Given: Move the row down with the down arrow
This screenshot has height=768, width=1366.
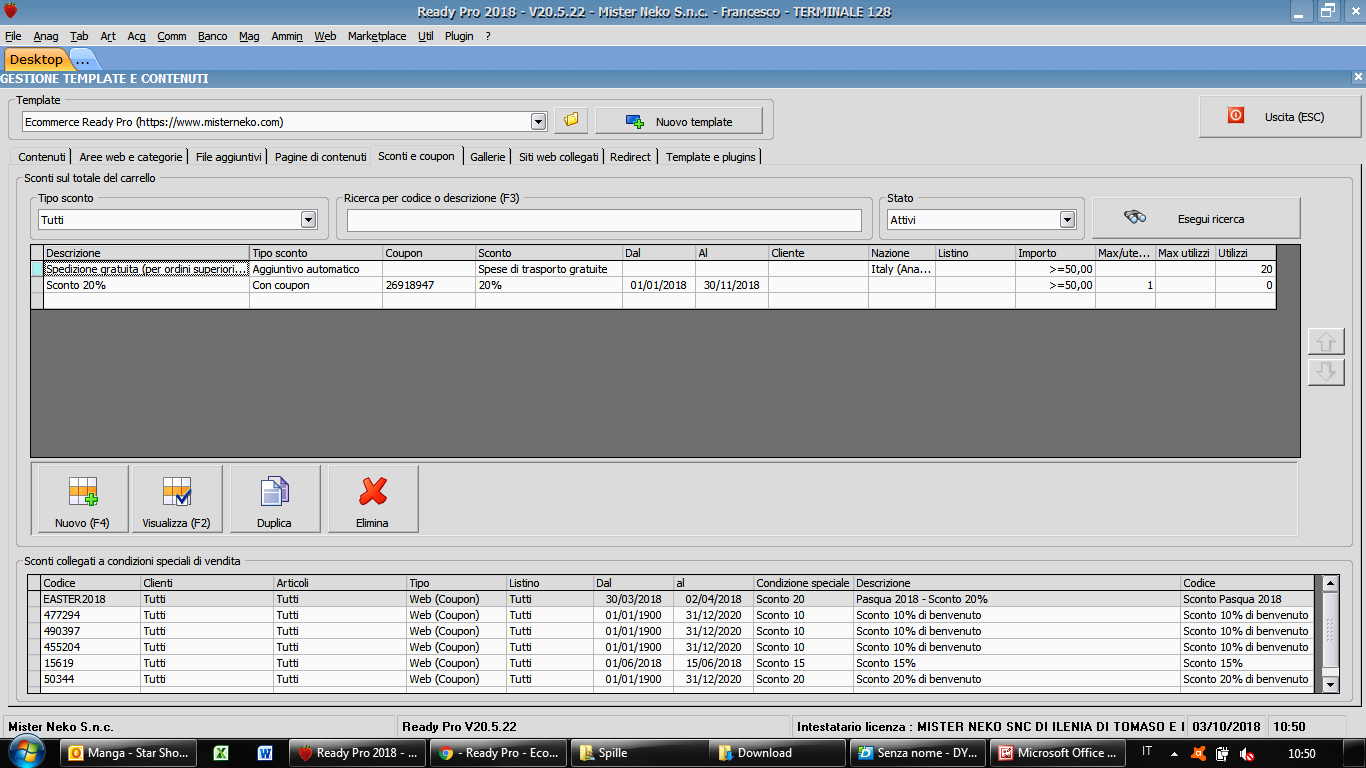Looking at the screenshot, I should (x=1326, y=372).
